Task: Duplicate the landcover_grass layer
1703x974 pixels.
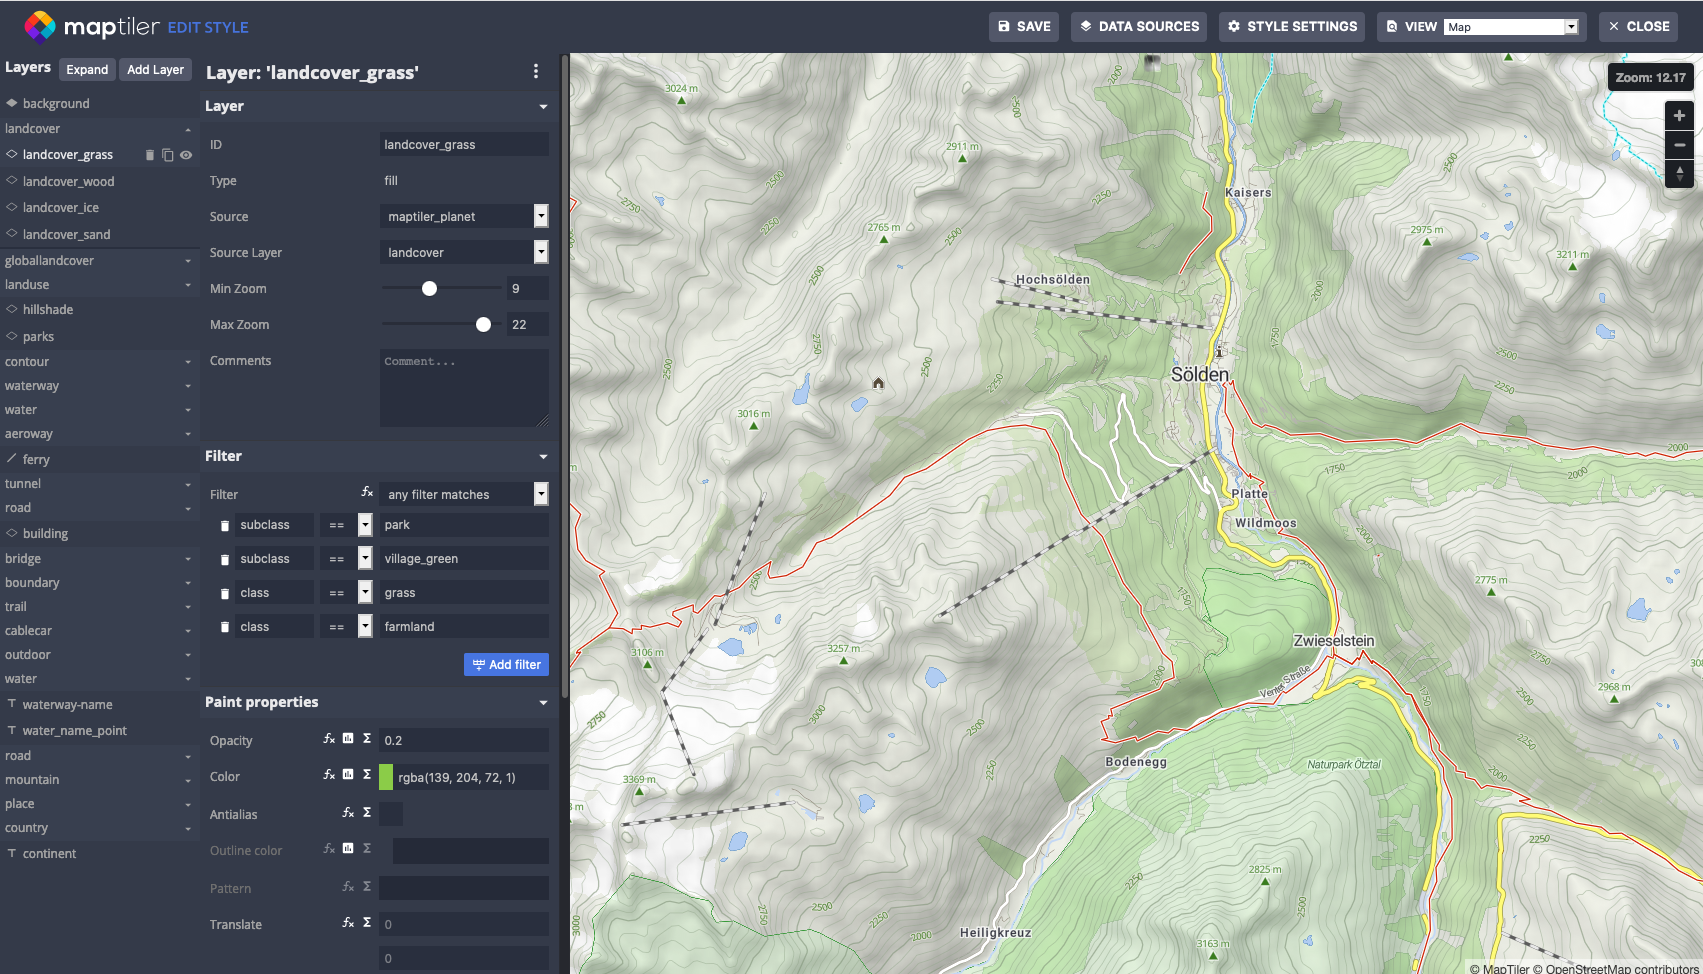Action: 168,155
